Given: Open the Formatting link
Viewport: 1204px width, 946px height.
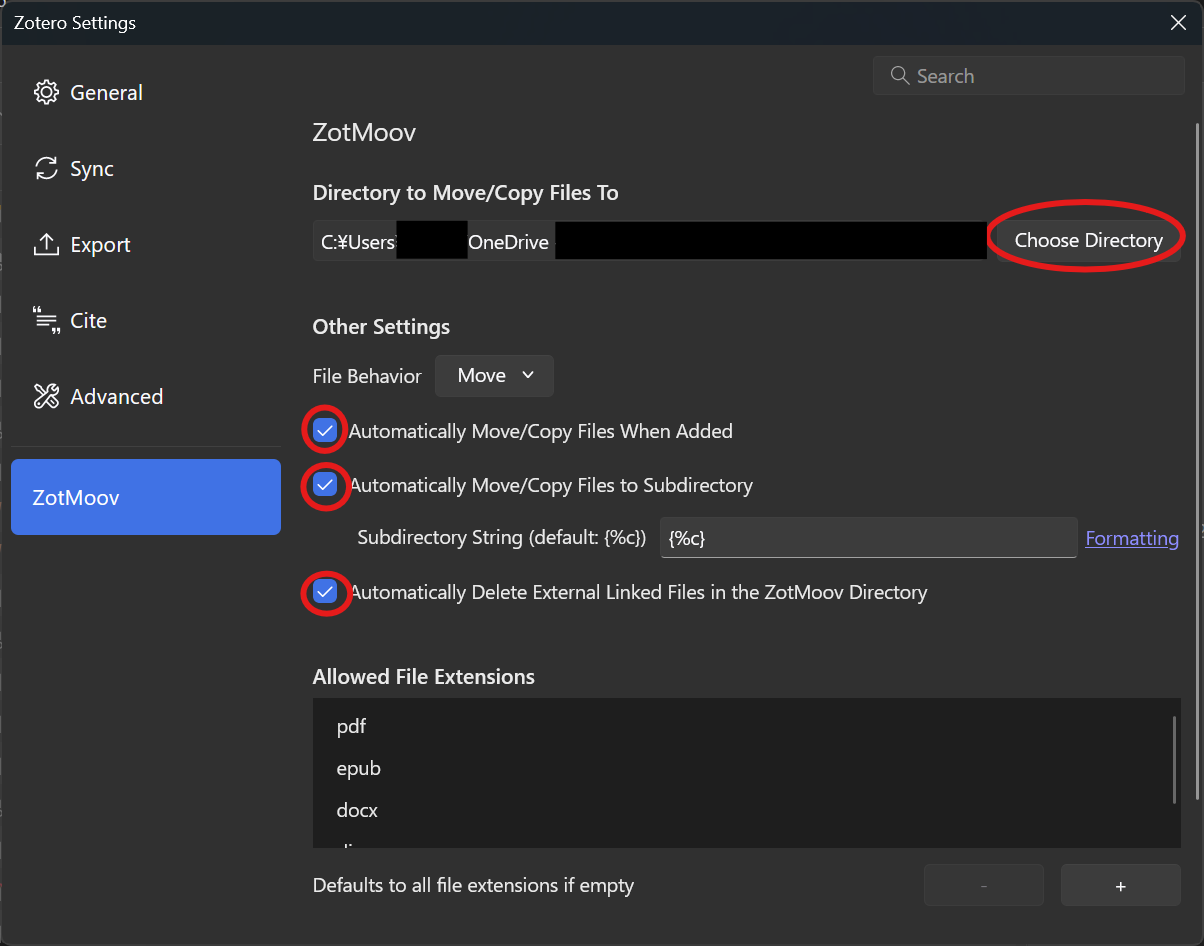Looking at the screenshot, I should 1132,539.
